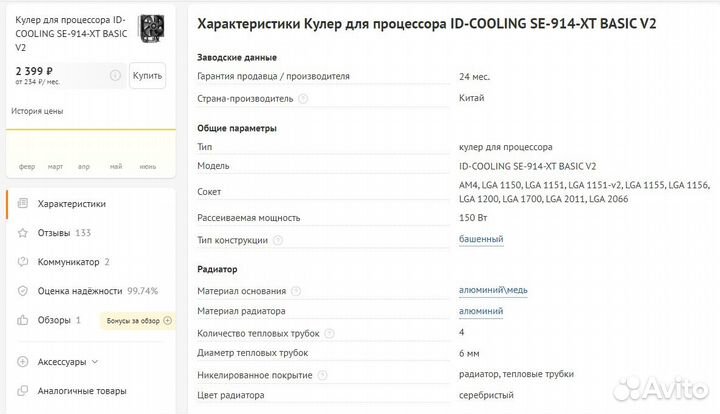Click the Купить button
This screenshot has height=414, width=720.
coord(147,76)
